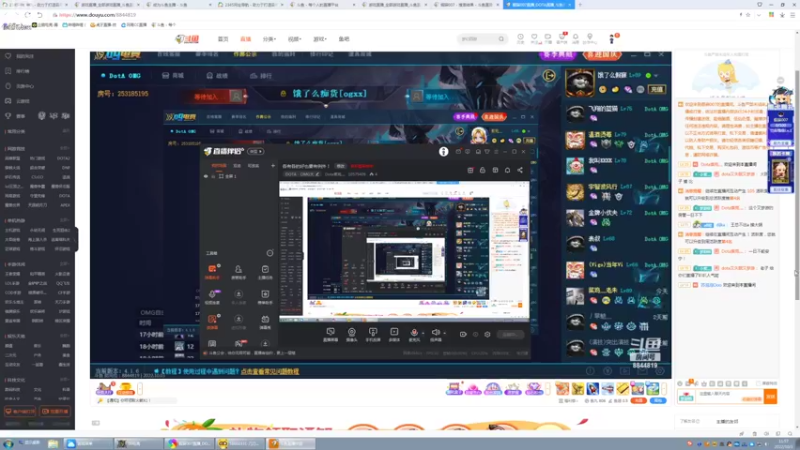
Task: Open the file explorer icon on taskbar
Action: click(x=53, y=443)
